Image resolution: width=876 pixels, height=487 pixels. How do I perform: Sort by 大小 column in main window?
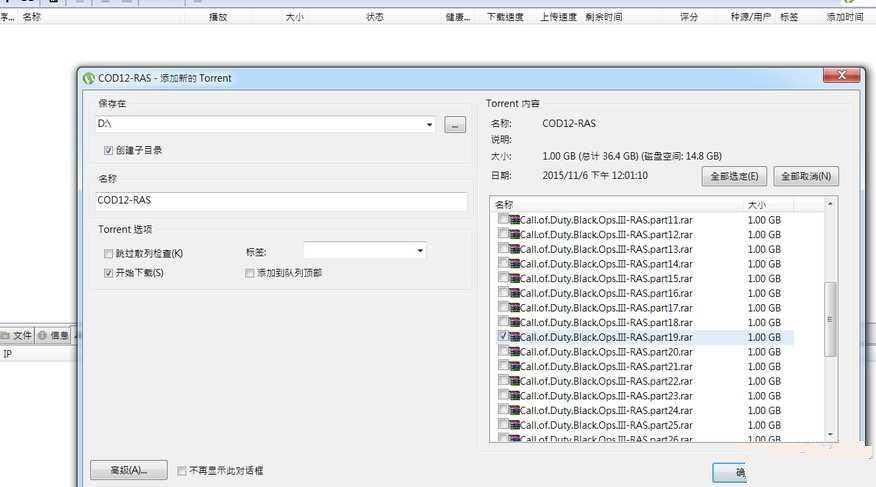(294, 17)
